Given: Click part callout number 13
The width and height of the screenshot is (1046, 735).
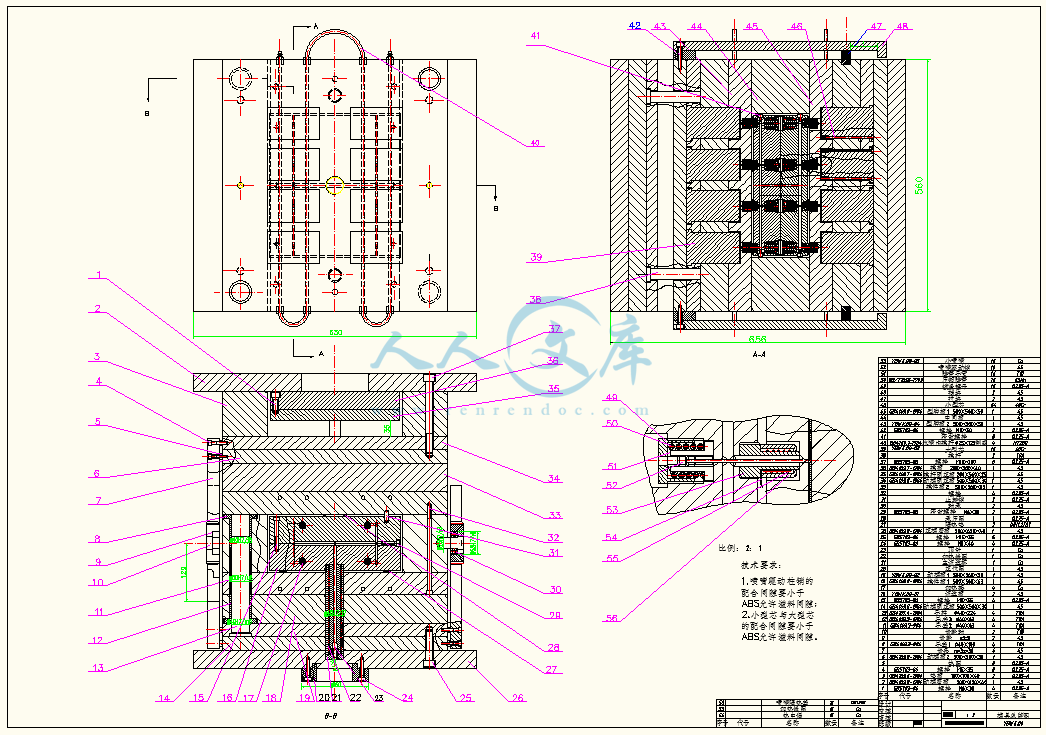Looking at the screenshot, I should click(98, 668).
